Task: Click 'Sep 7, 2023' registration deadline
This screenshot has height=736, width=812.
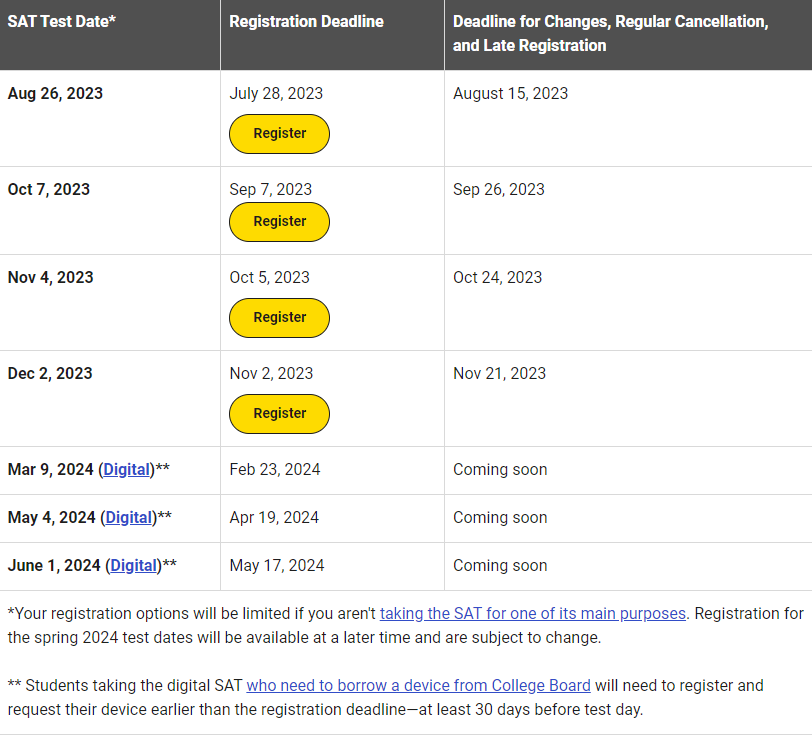Action: (x=271, y=189)
